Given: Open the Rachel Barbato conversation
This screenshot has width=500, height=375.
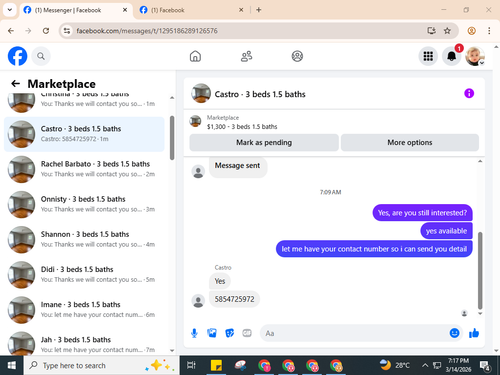Looking at the screenshot, I should [84, 169].
